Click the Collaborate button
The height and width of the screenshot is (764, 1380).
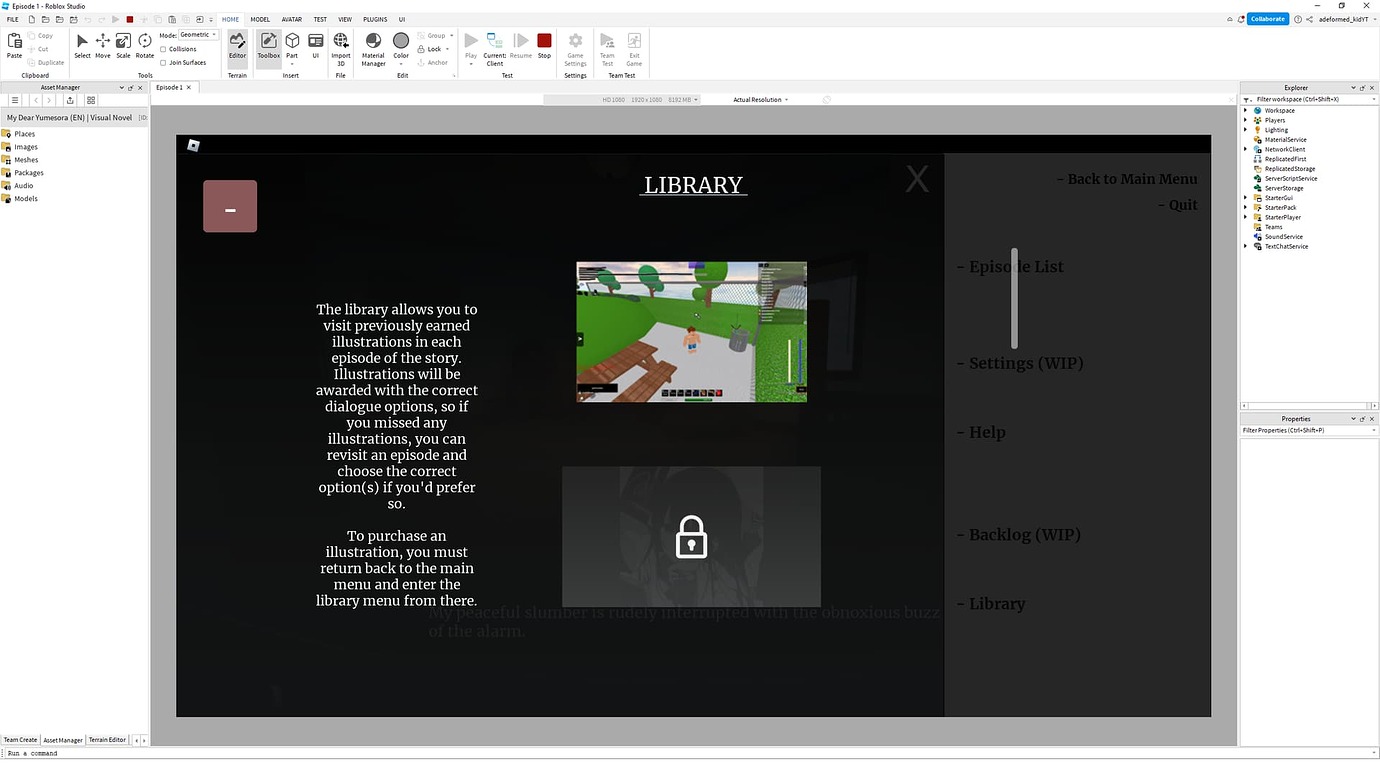(x=1267, y=18)
